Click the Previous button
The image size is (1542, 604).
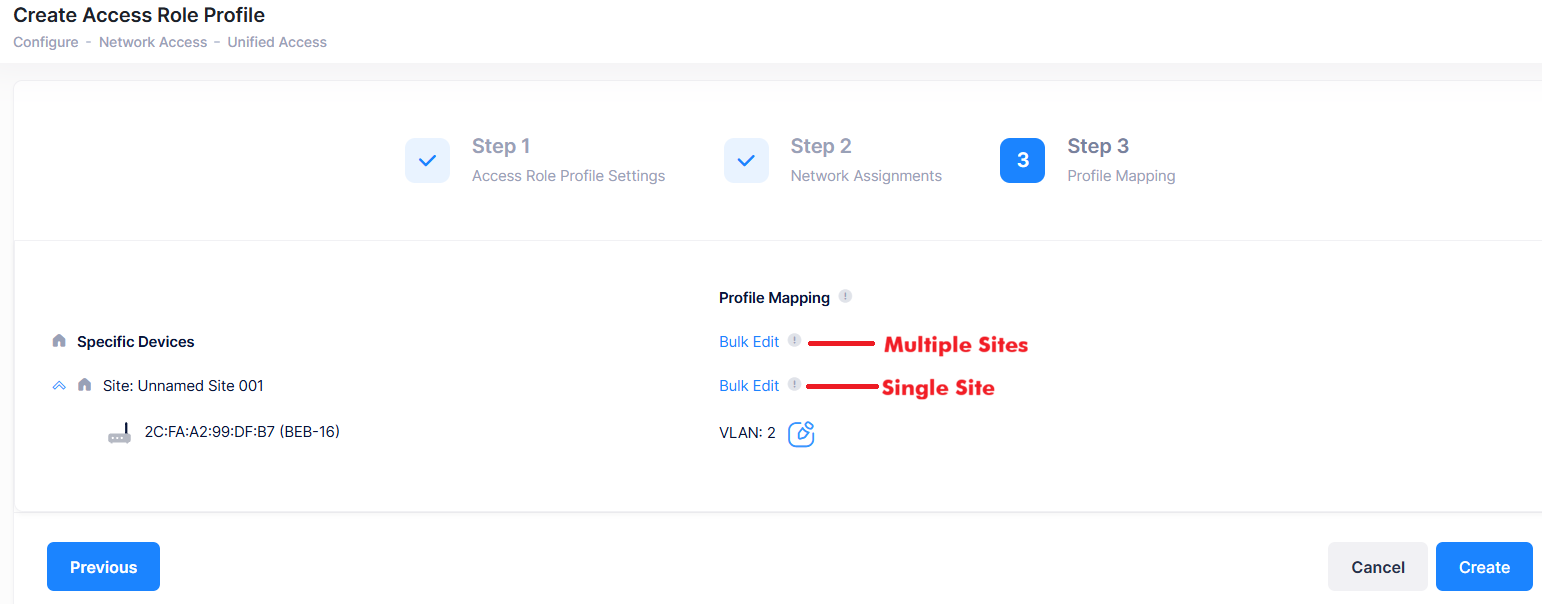click(x=103, y=566)
